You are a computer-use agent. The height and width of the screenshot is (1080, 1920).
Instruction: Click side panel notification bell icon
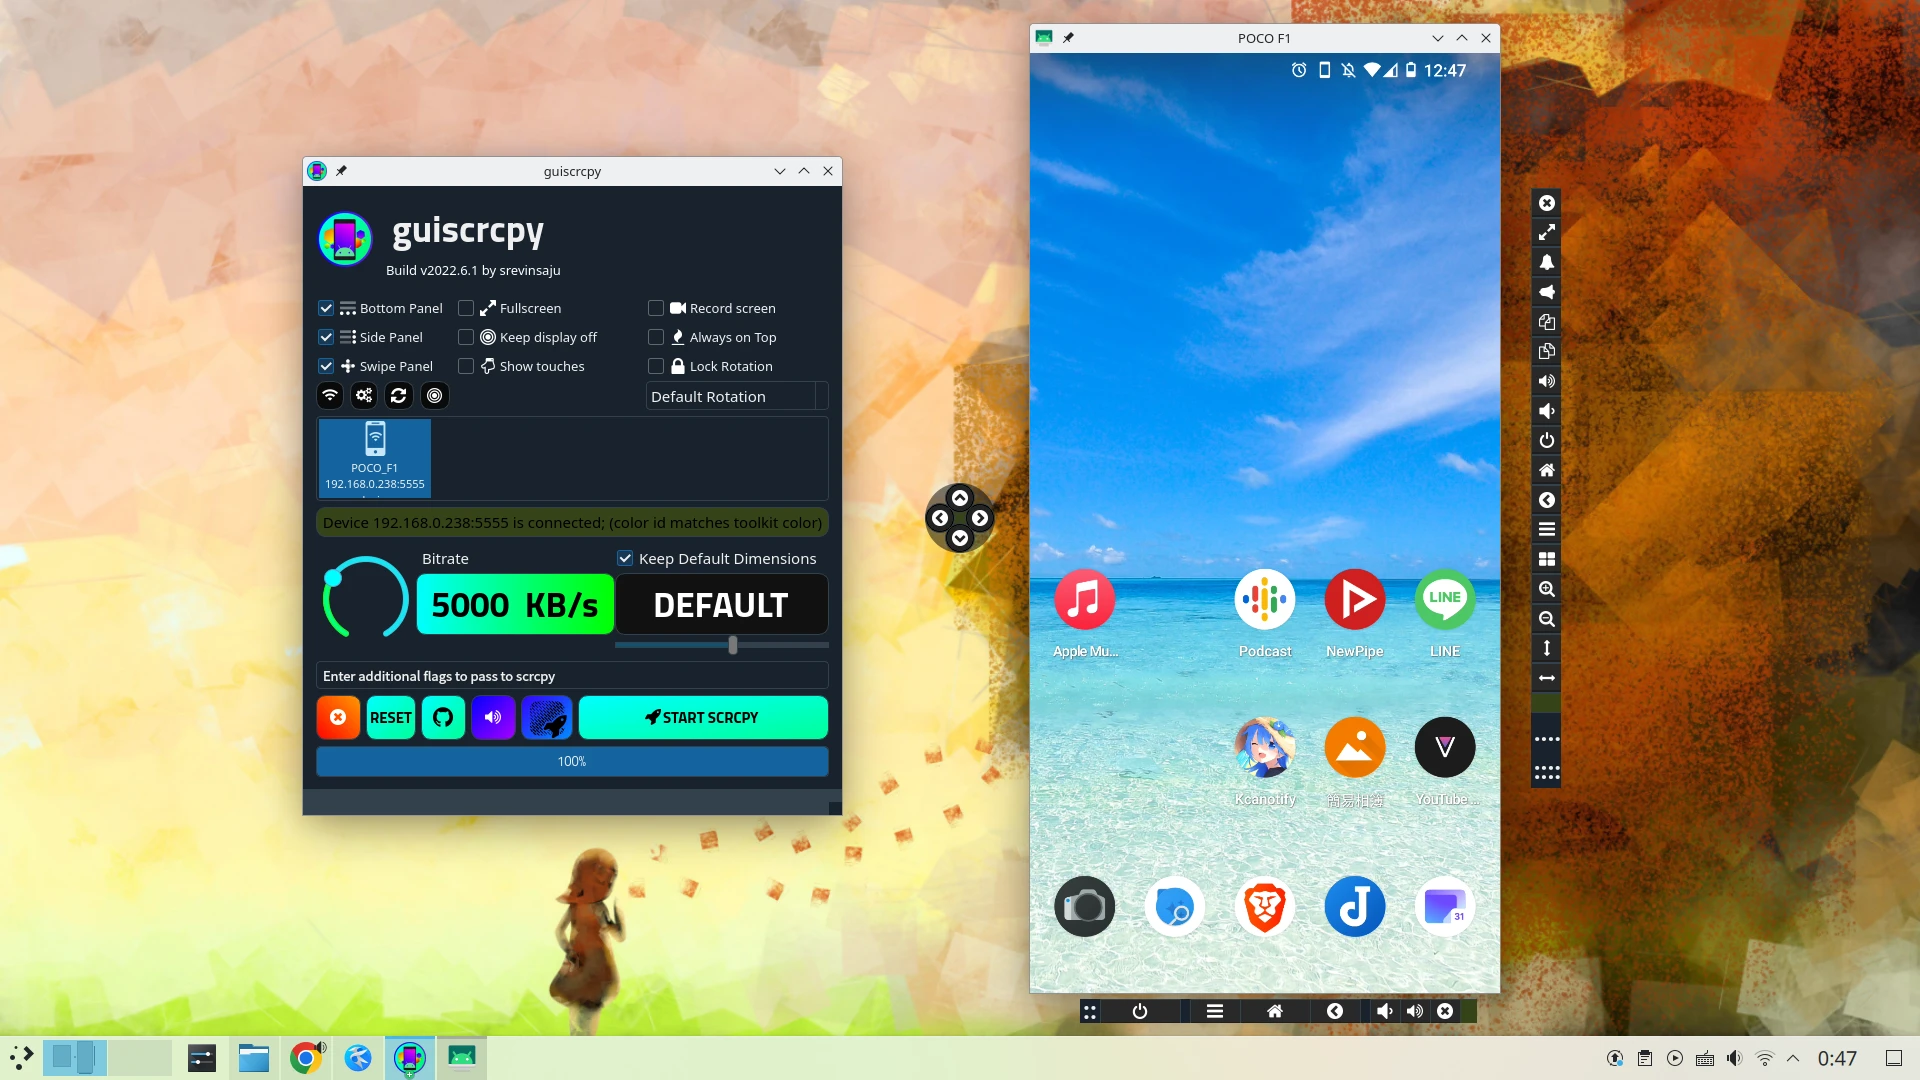click(x=1546, y=262)
